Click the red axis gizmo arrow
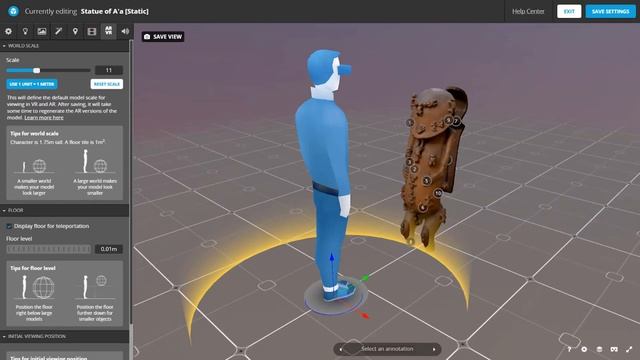This screenshot has height=360, width=640. 365,315
